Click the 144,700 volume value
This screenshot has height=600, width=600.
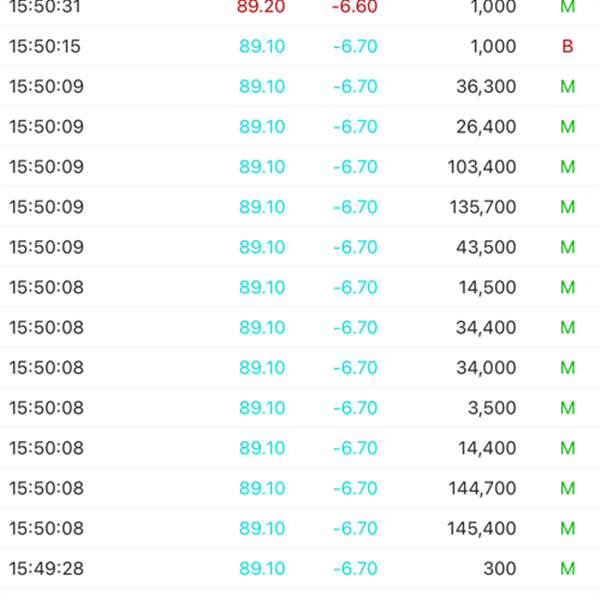click(x=482, y=488)
